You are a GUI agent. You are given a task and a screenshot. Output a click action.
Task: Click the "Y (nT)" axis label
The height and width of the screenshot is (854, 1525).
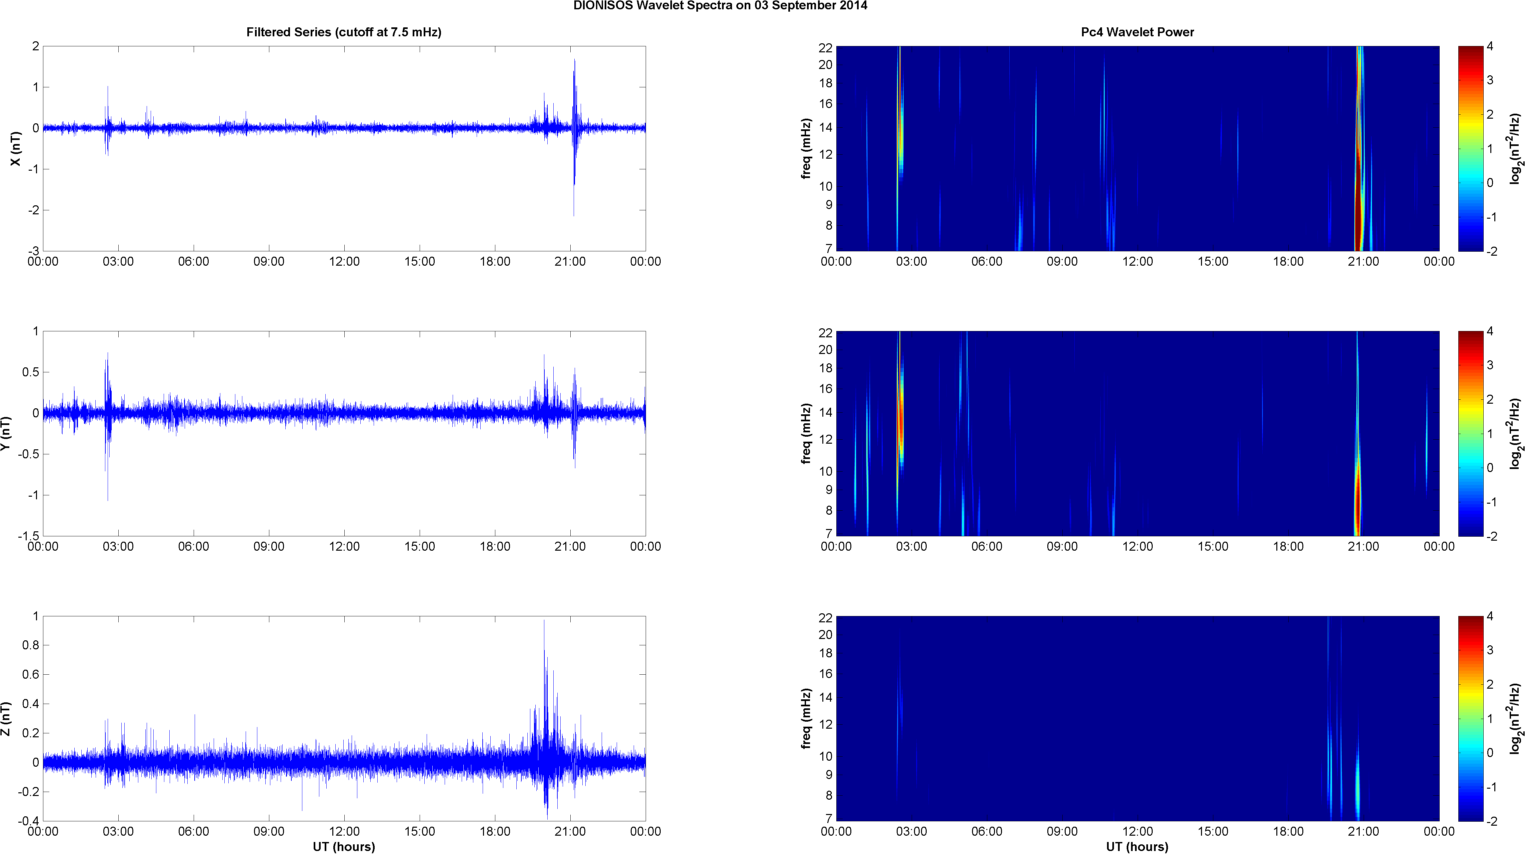[x=6, y=433]
